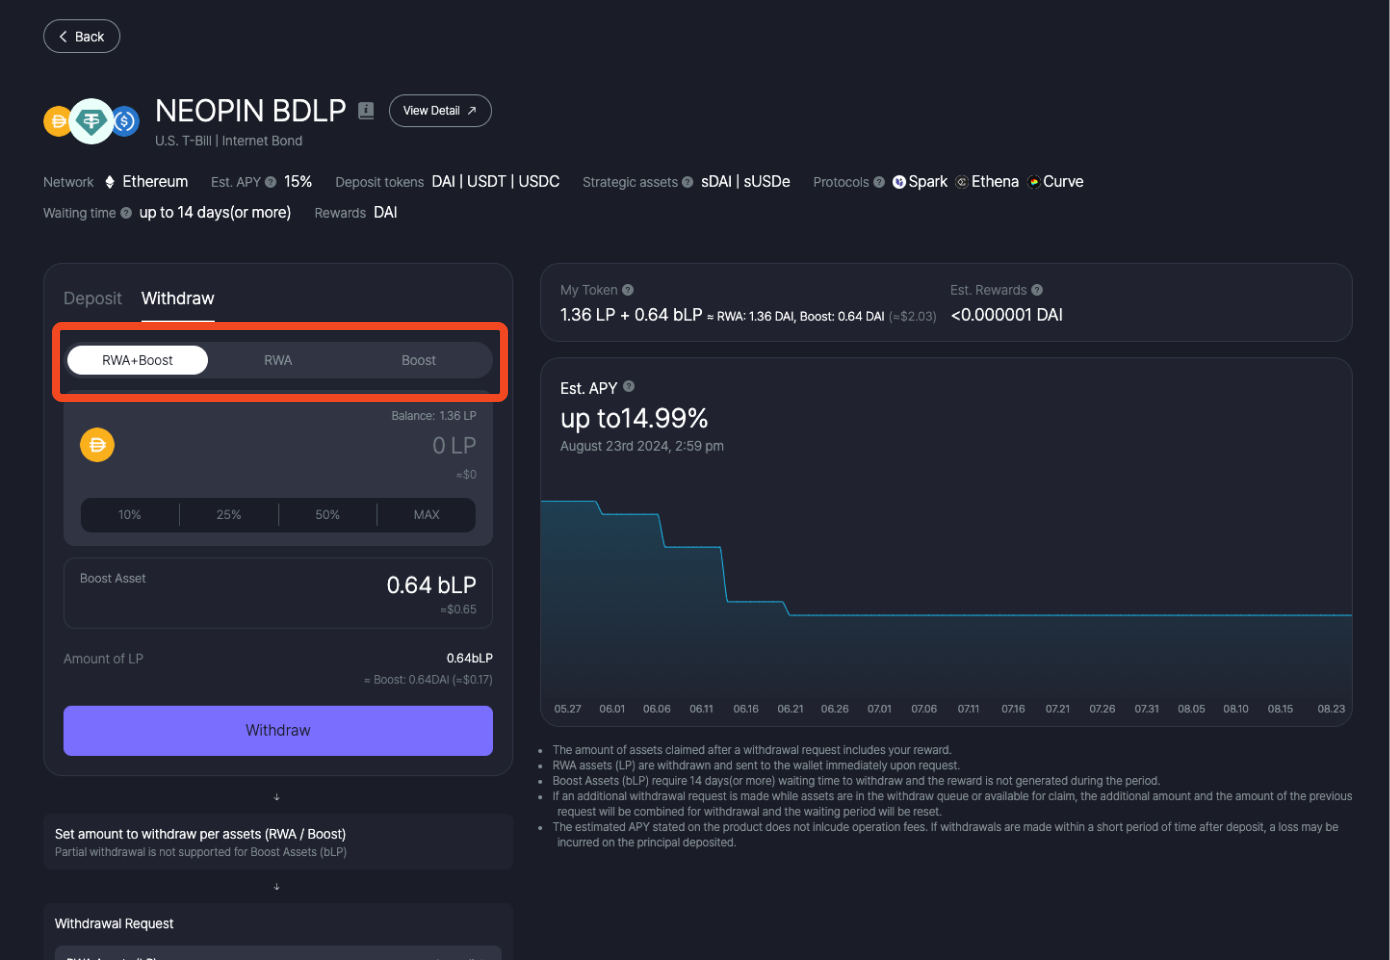Click the Est. Rewards help icon
Viewport: 1390px width, 960px height.
point(1037,290)
